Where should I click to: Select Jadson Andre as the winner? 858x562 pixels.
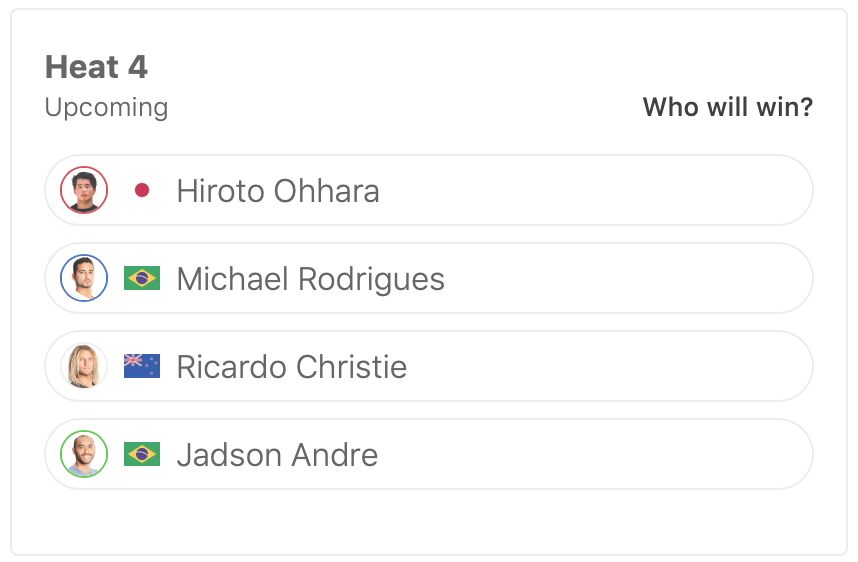pyautogui.click(x=600, y=454)
